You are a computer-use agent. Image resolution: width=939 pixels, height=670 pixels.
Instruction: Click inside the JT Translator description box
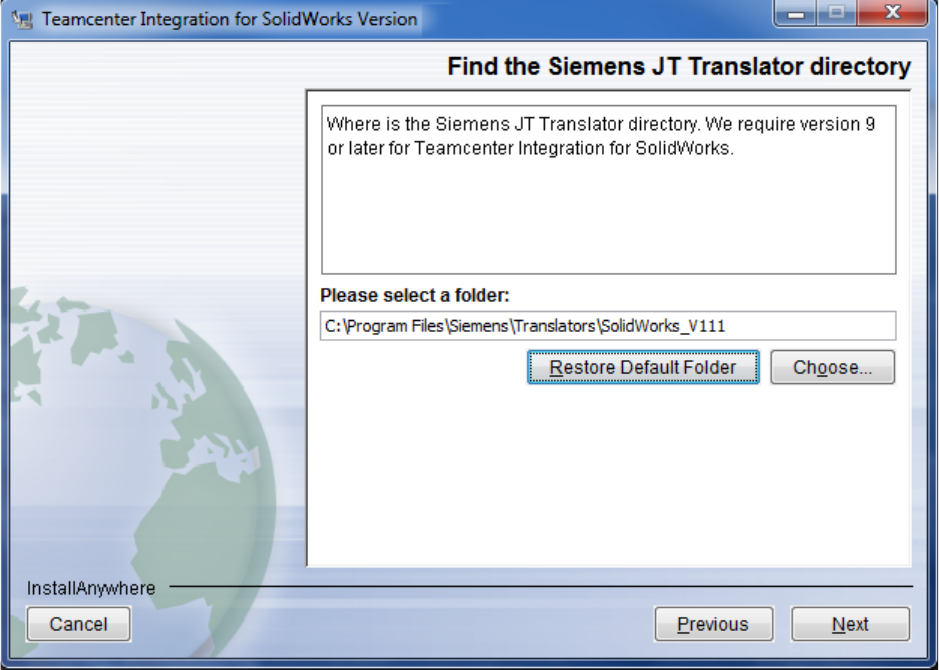click(x=607, y=210)
